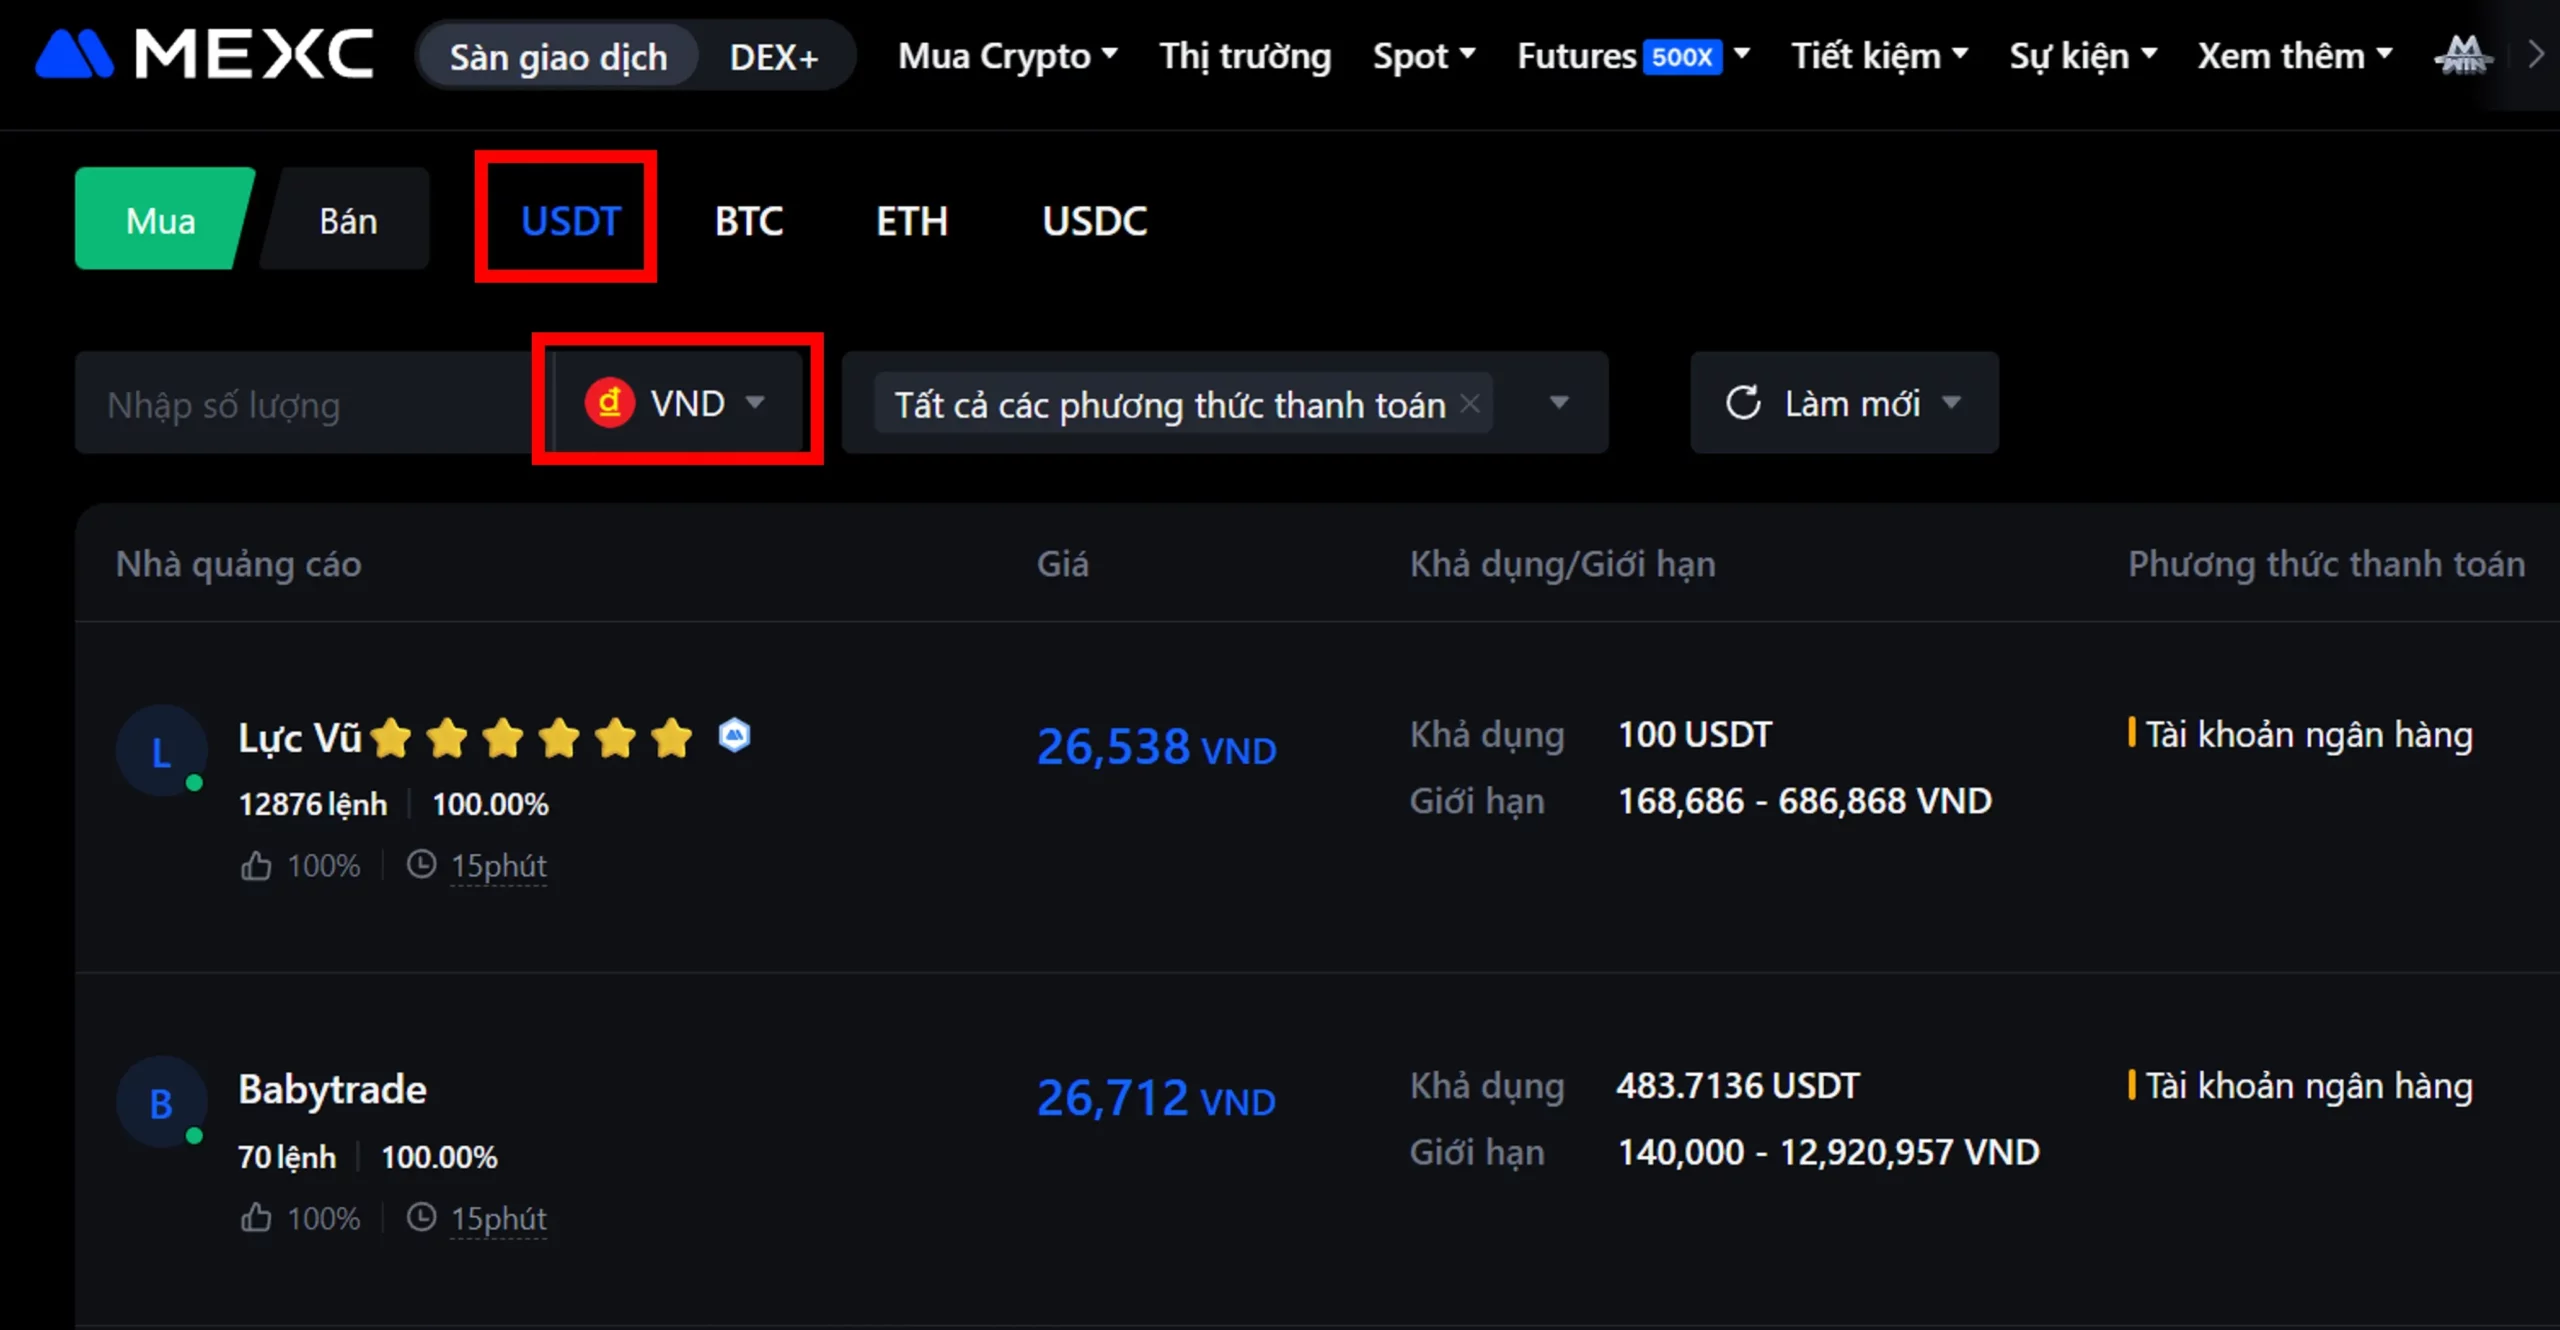Click the 483.7136 USDT available amount
The height and width of the screenshot is (1330, 2560).
pos(1738,1086)
